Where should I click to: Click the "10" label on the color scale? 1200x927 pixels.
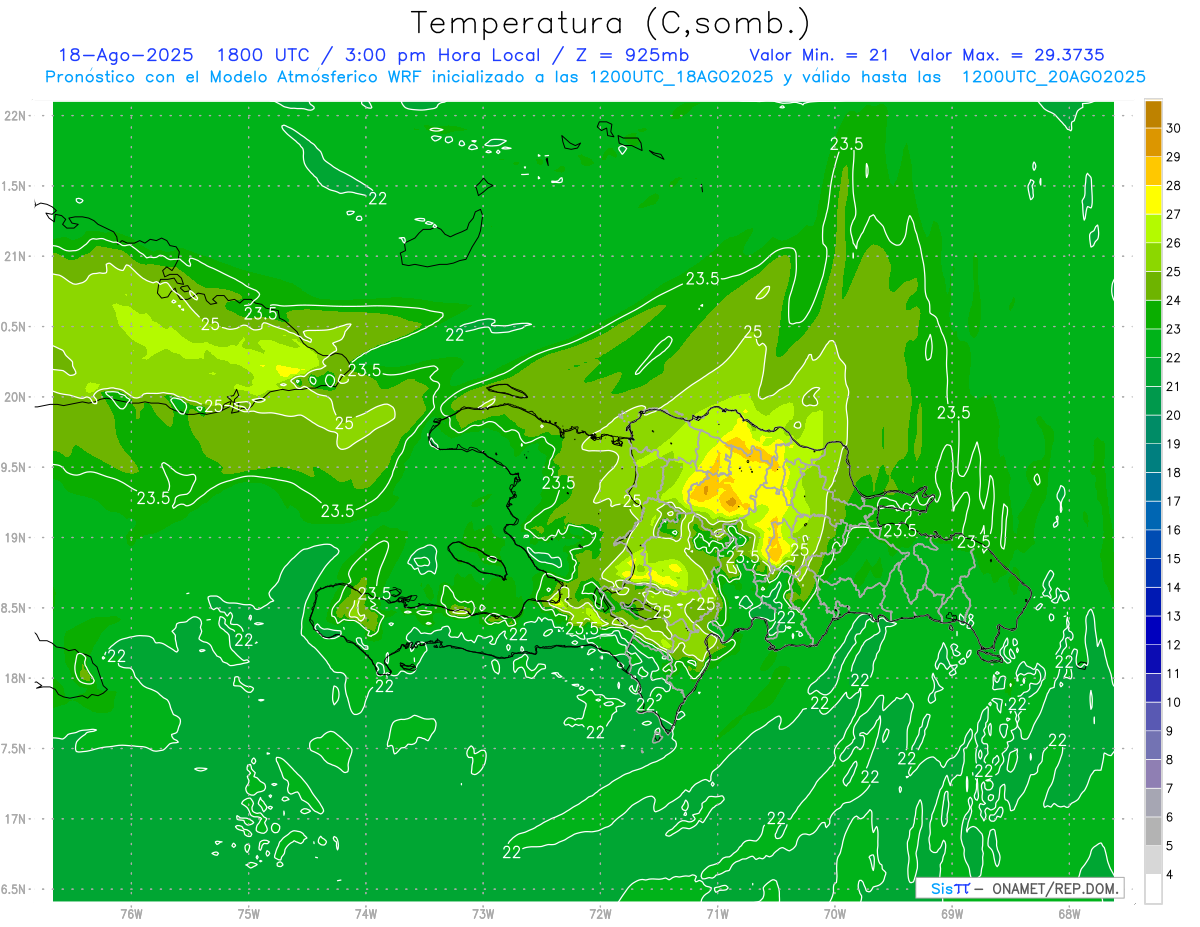coord(1173,702)
